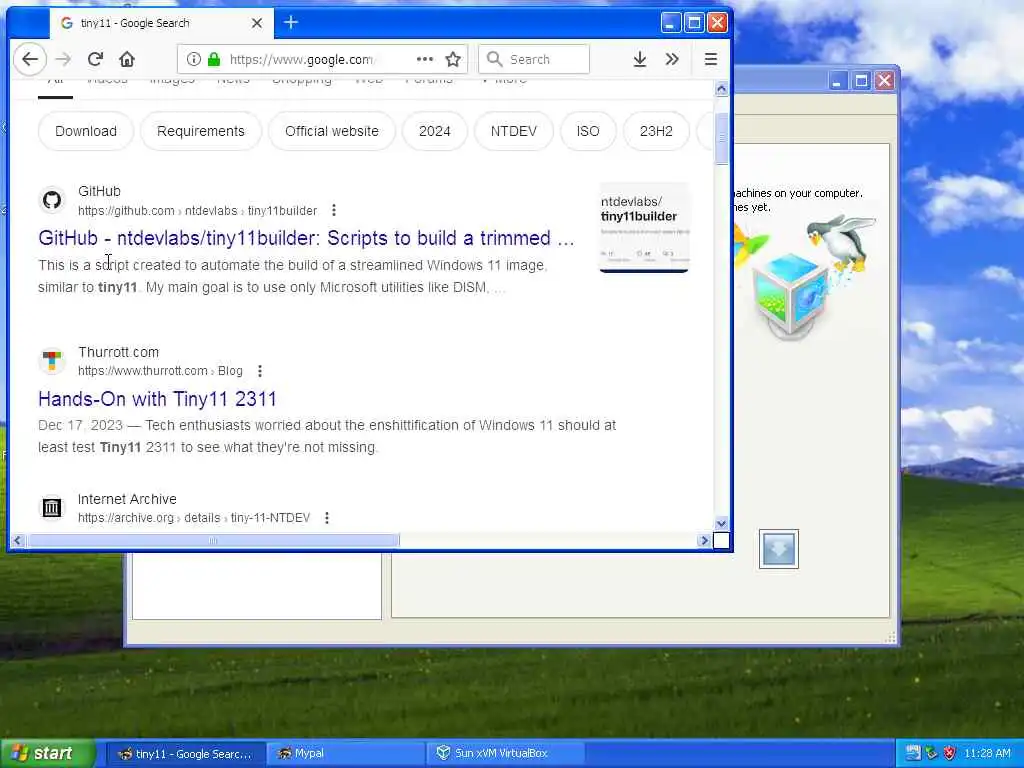This screenshot has height=768, width=1024.
Task: Open options for the GitHub result
Action: pyautogui.click(x=334, y=210)
